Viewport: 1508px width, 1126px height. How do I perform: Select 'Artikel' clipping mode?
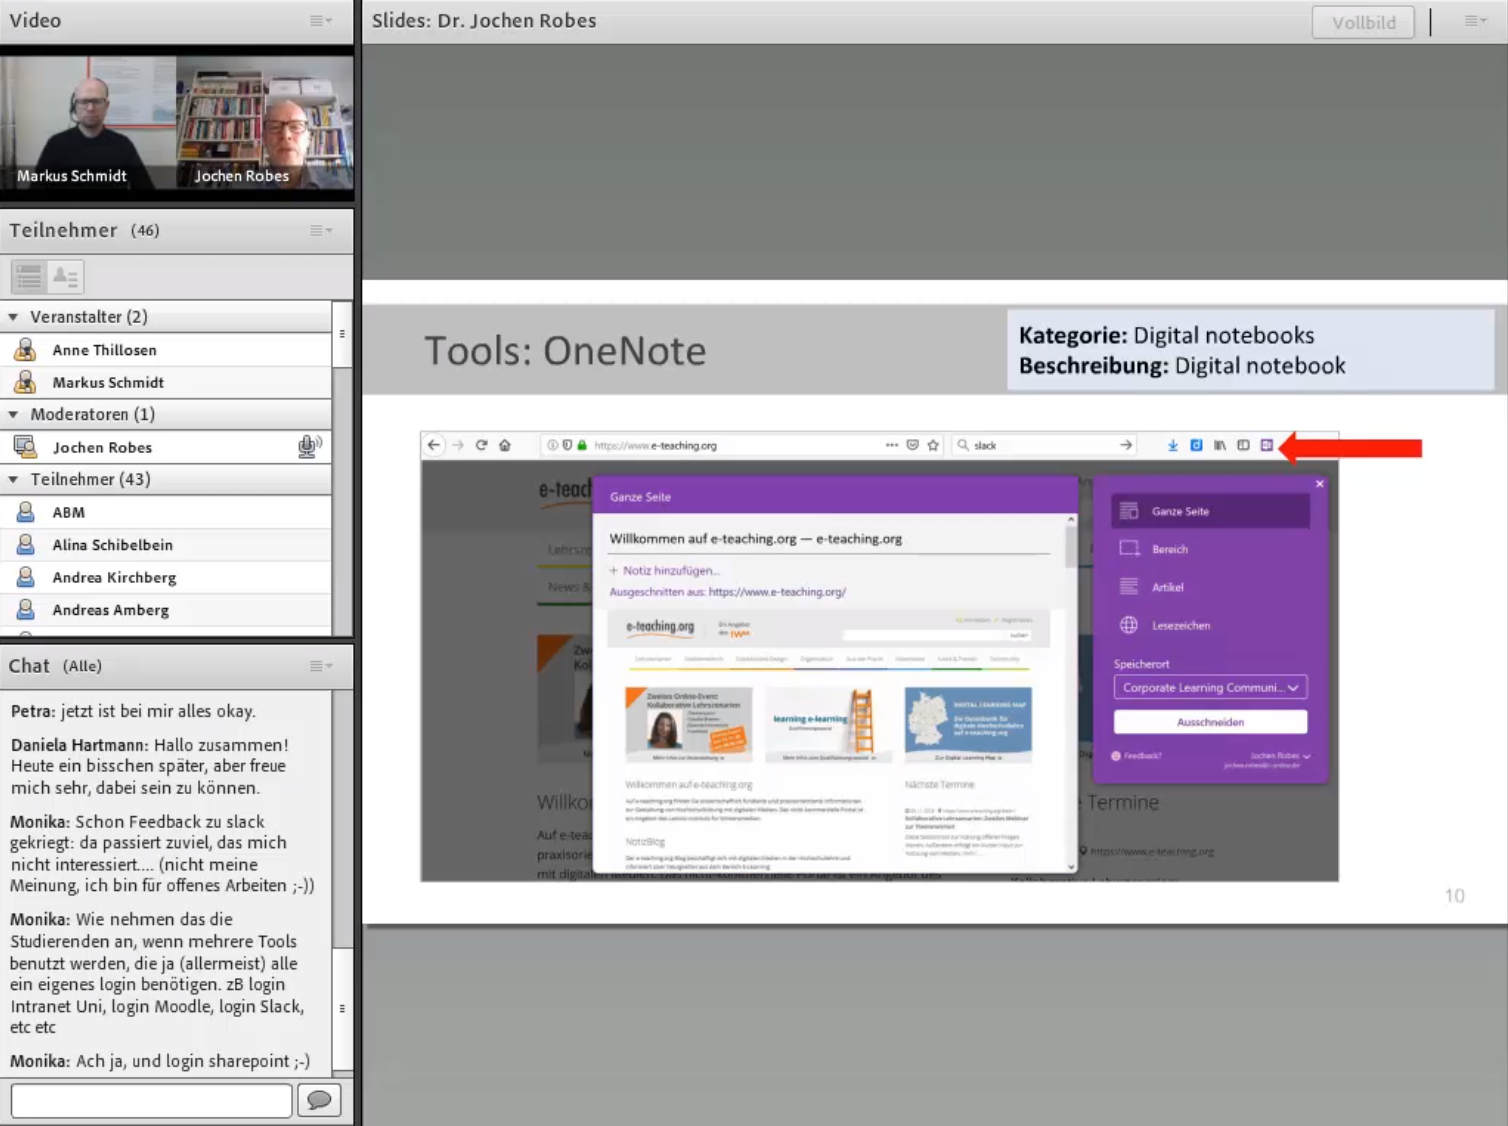coord(1210,587)
